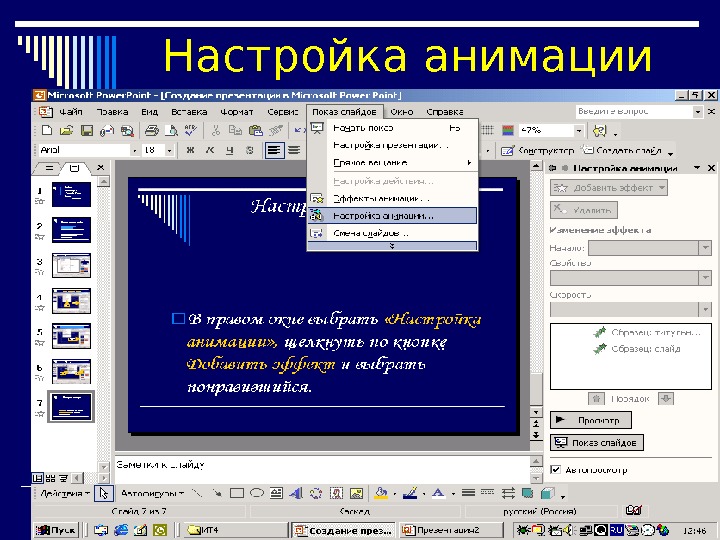Open the Скорость combo box
The width and height of the screenshot is (720, 540).
tap(631, 309)
